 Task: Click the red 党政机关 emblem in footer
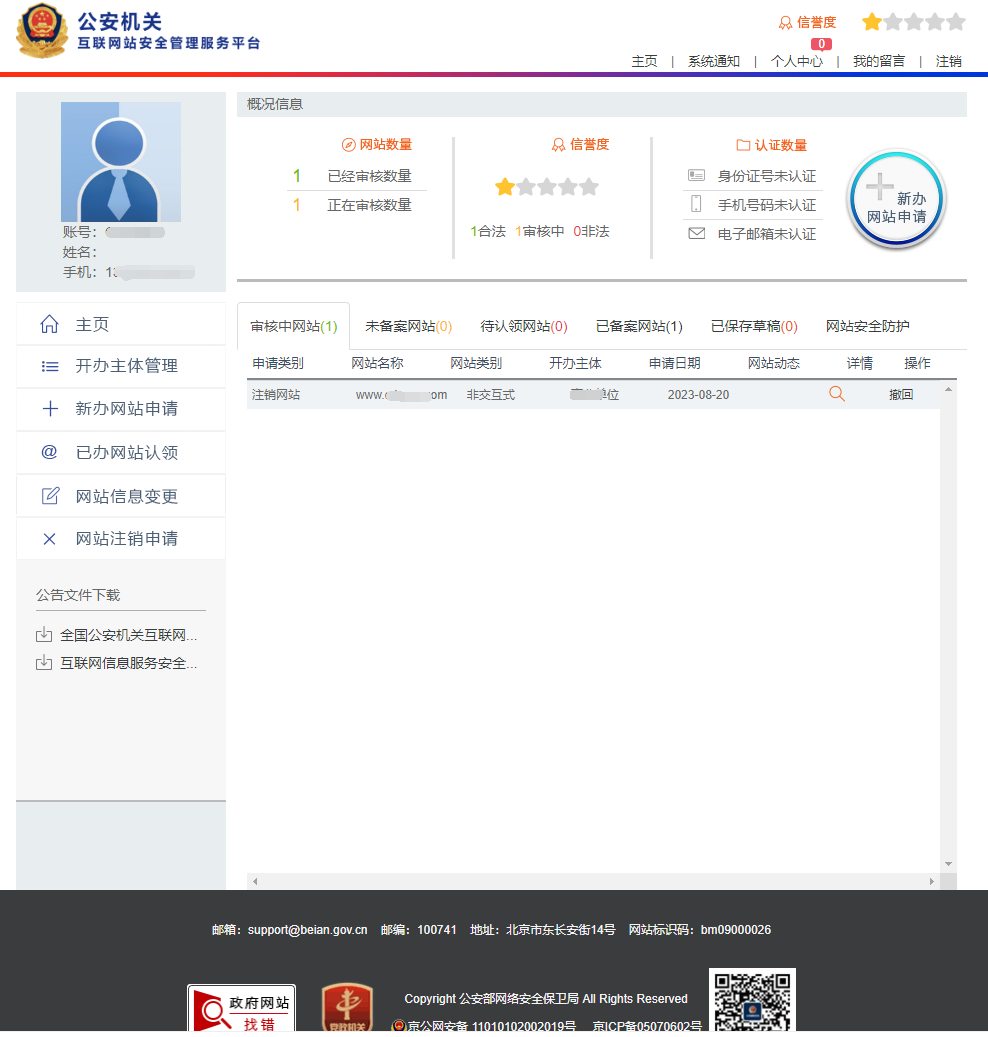click(347, 1008)
